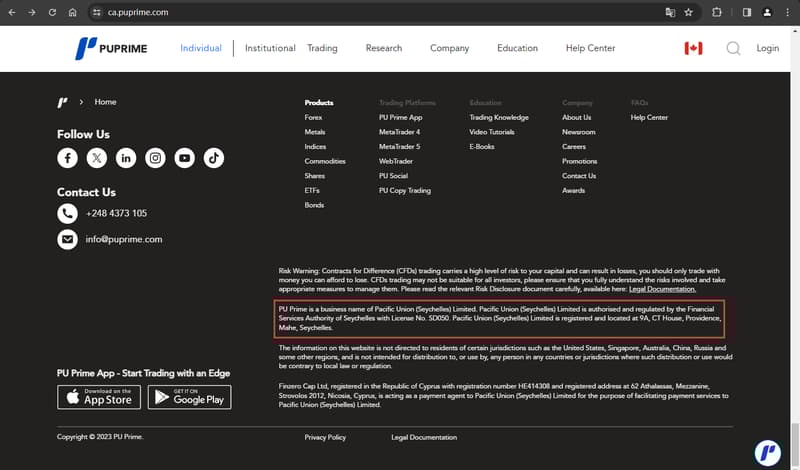This screenshot has height=470, width=800.
Task: Open the Company menu
Action: [449, 48]
